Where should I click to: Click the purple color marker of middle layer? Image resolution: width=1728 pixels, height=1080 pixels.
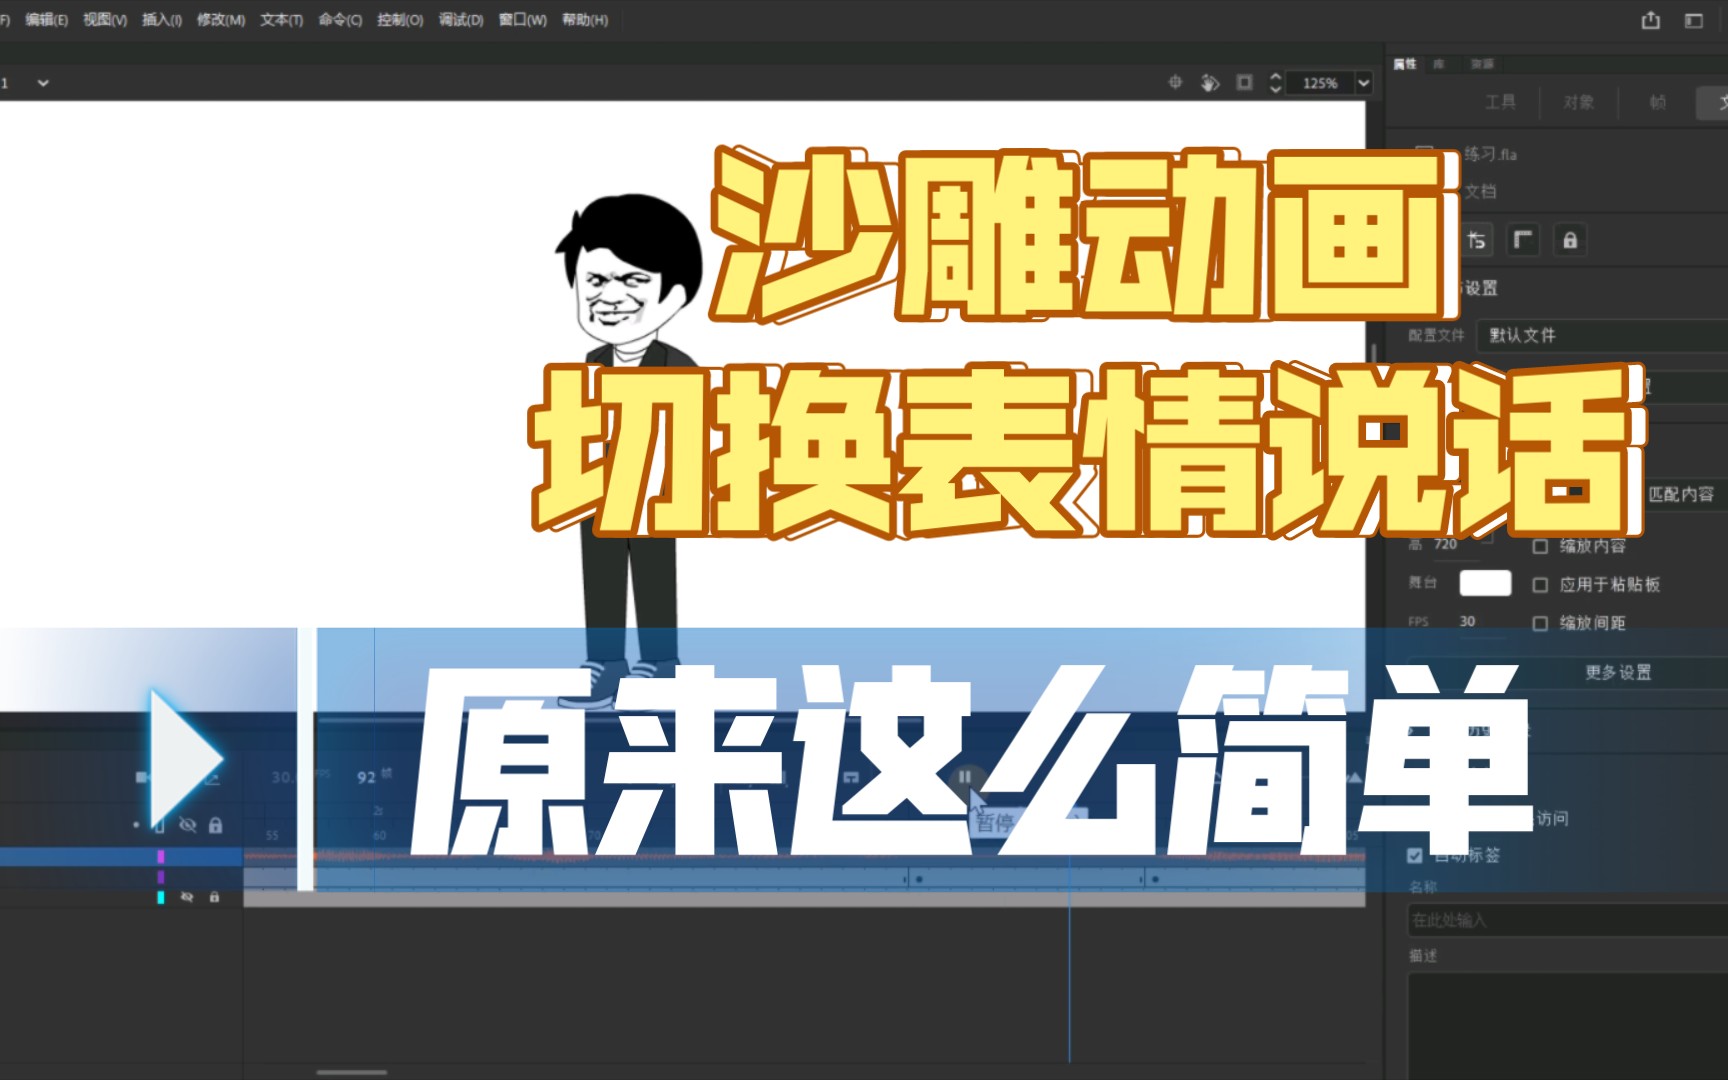(160, 877)
